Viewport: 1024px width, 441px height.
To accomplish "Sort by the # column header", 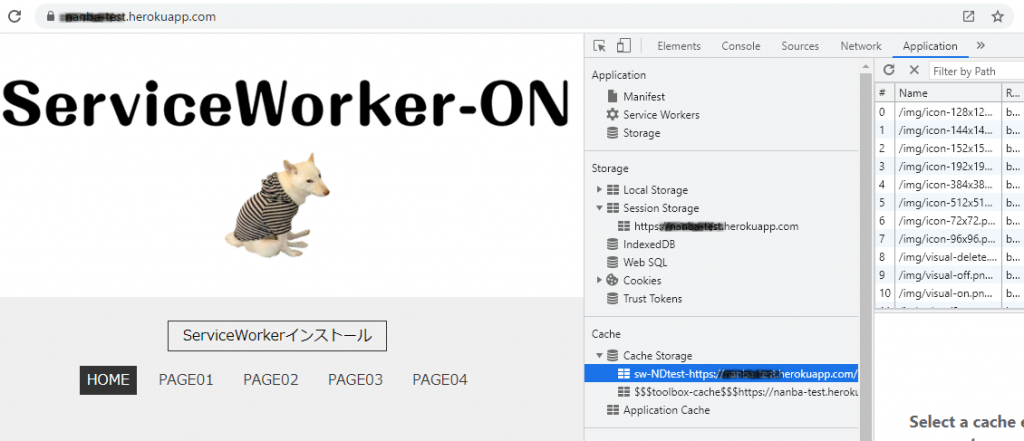I will [884, 93].
